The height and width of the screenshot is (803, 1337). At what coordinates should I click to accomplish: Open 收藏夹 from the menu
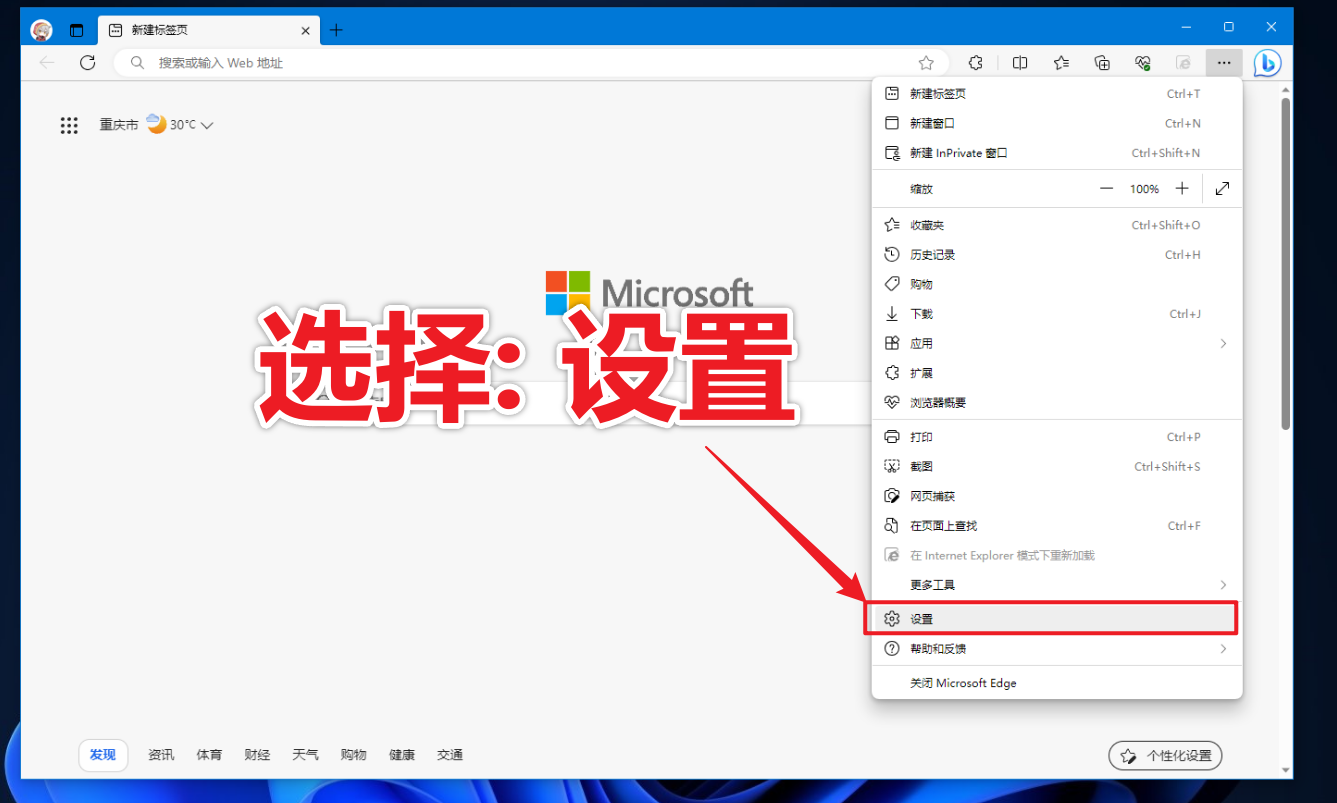click(x=1057, y=225)
